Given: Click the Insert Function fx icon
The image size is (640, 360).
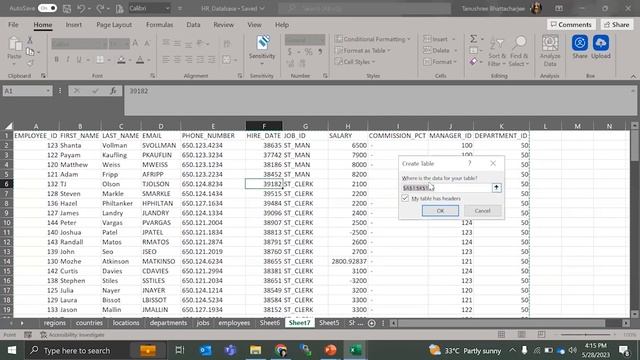Looking at the screenshot, I should (x=113, y=91).
